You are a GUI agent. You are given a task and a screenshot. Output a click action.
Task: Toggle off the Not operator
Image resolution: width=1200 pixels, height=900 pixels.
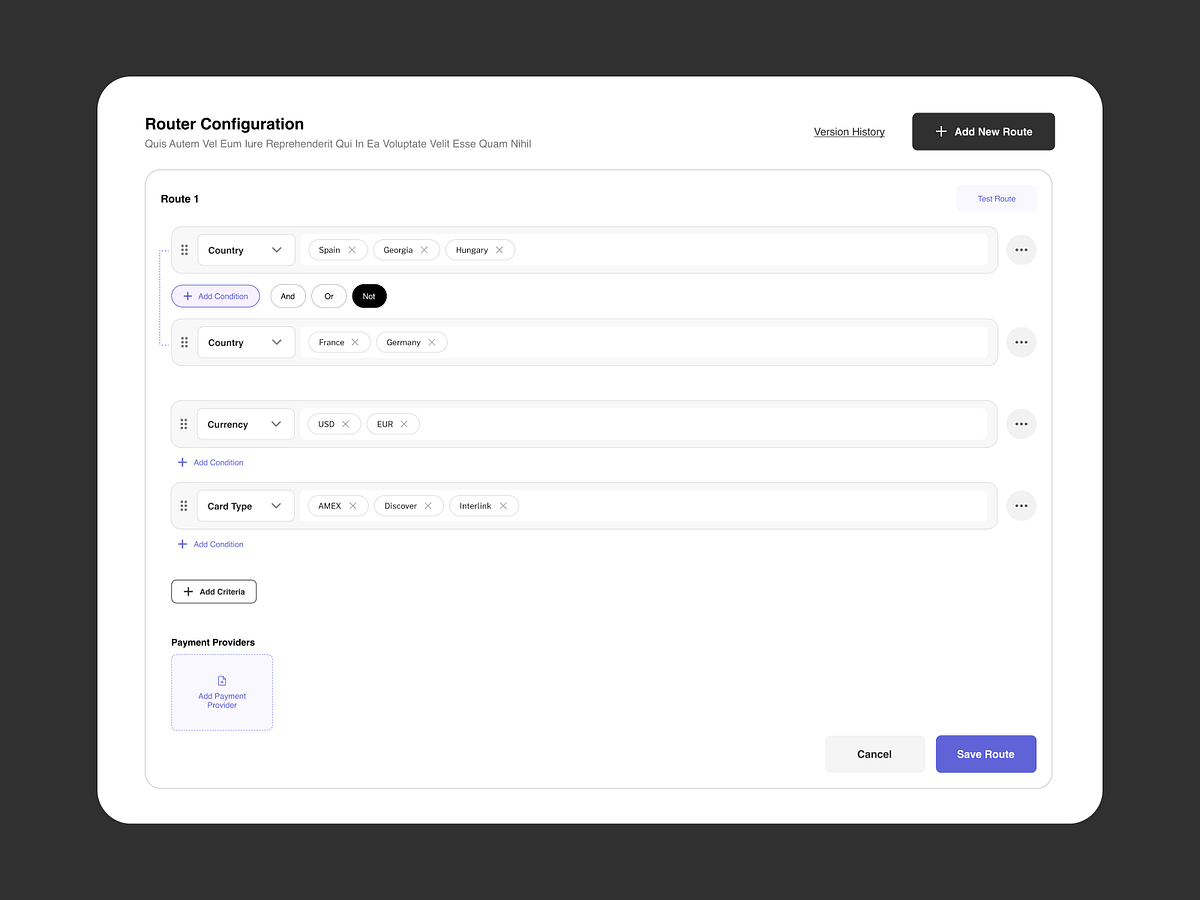369,295
